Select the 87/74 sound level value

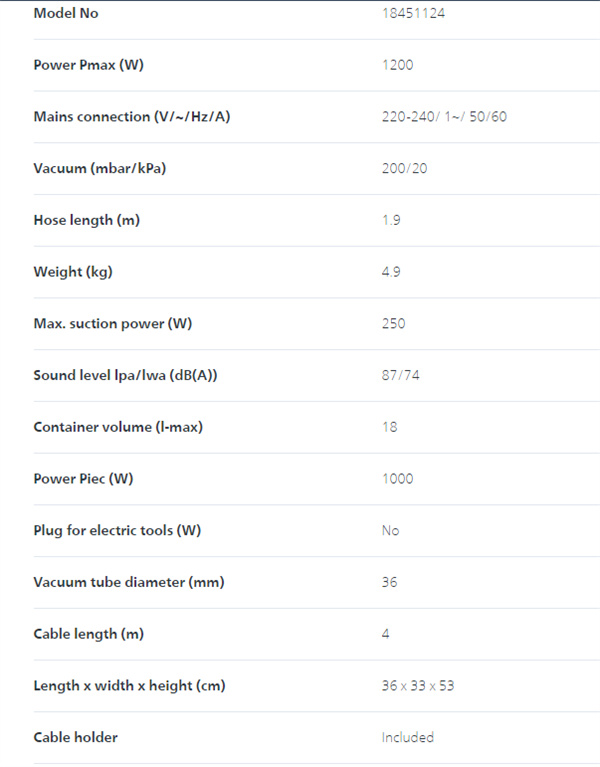(400, 375)
